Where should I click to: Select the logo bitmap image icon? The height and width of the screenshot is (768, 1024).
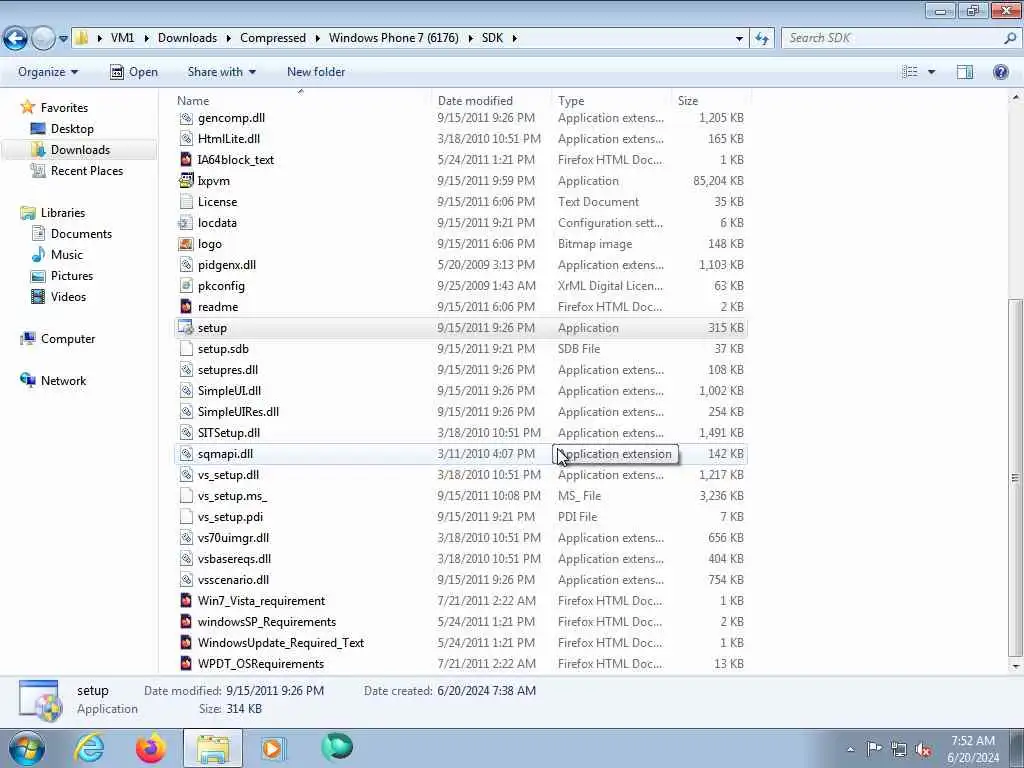[186, 244]
